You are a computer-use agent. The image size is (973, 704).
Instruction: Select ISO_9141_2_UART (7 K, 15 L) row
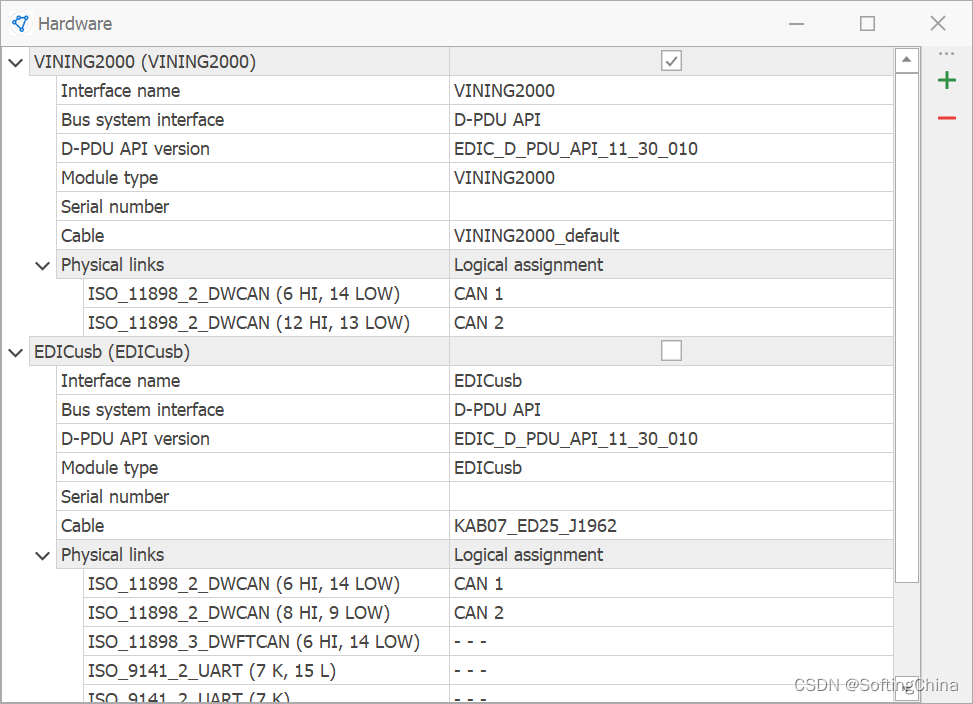coord(211,671)
